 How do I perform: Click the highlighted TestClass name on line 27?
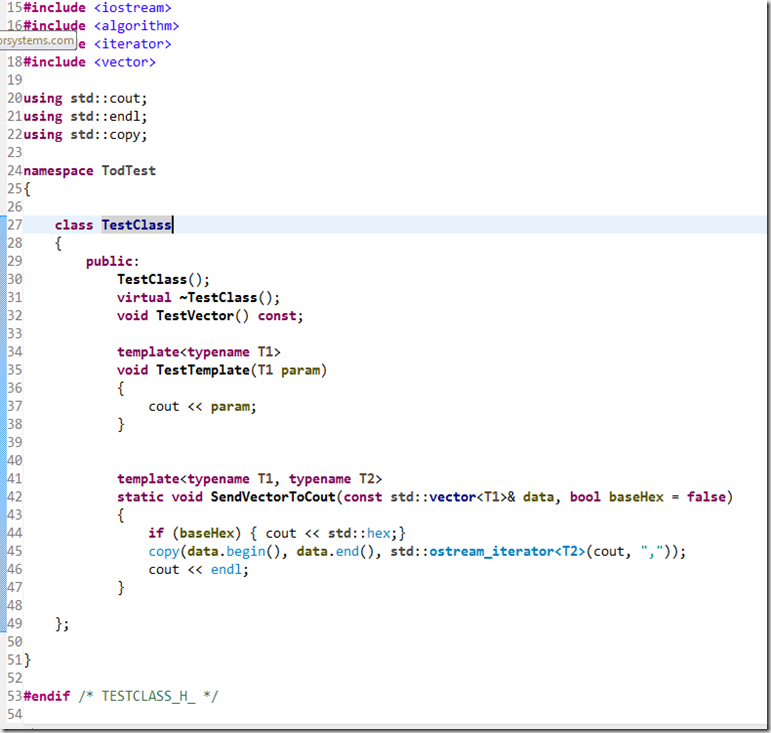(137, 225)
